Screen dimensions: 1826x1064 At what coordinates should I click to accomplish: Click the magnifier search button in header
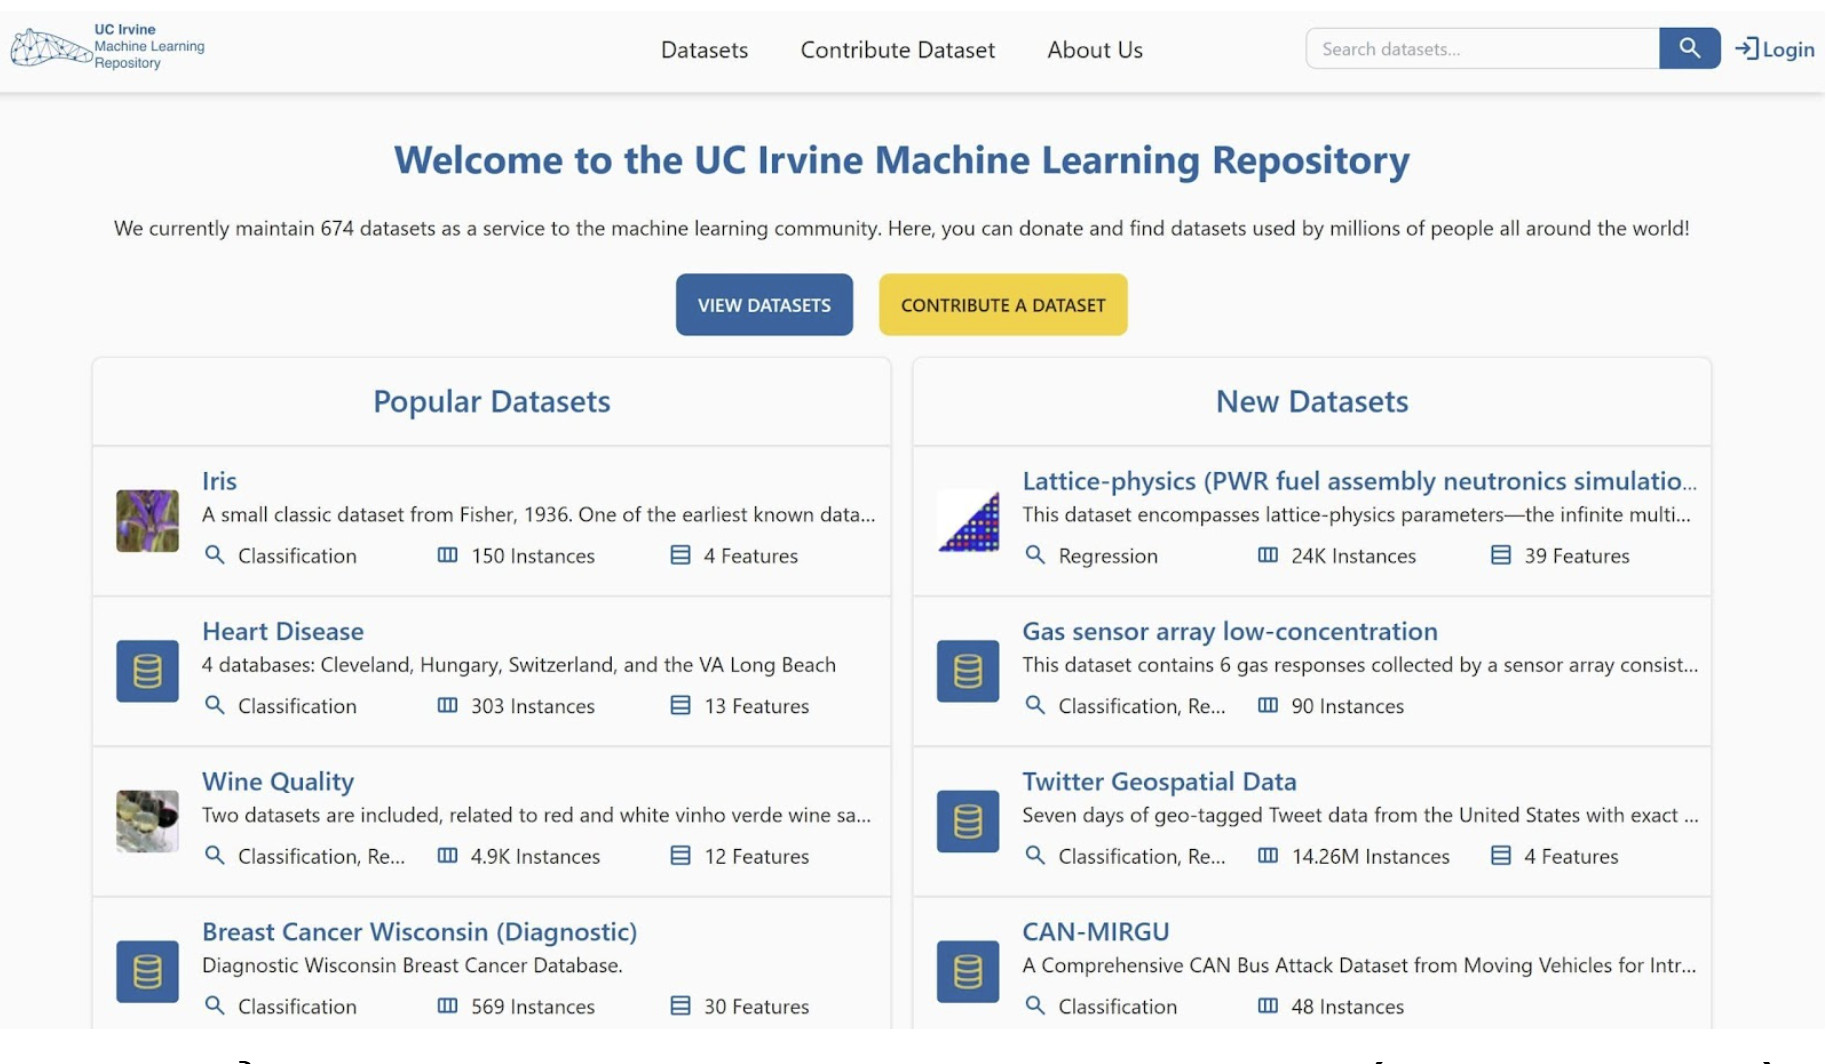(x=1689, y=48)
